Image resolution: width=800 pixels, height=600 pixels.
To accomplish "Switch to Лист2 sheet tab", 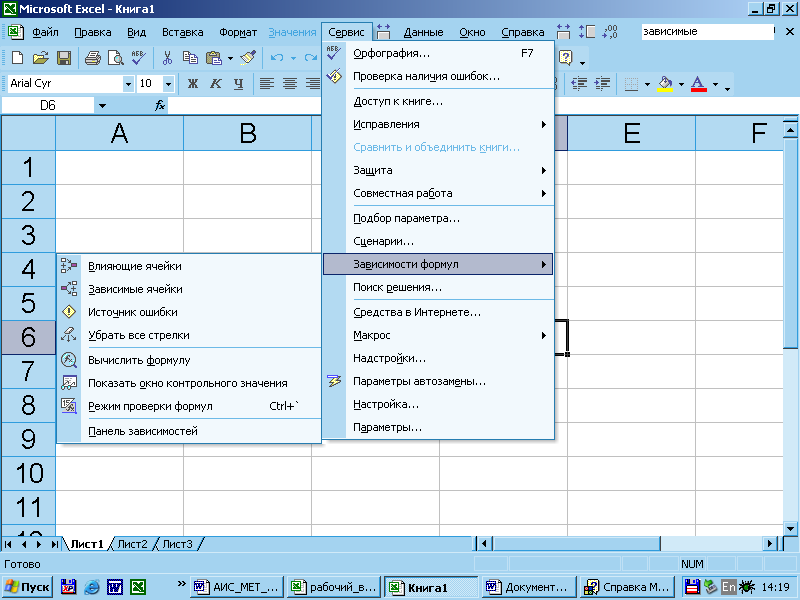I will coord(132,544).
